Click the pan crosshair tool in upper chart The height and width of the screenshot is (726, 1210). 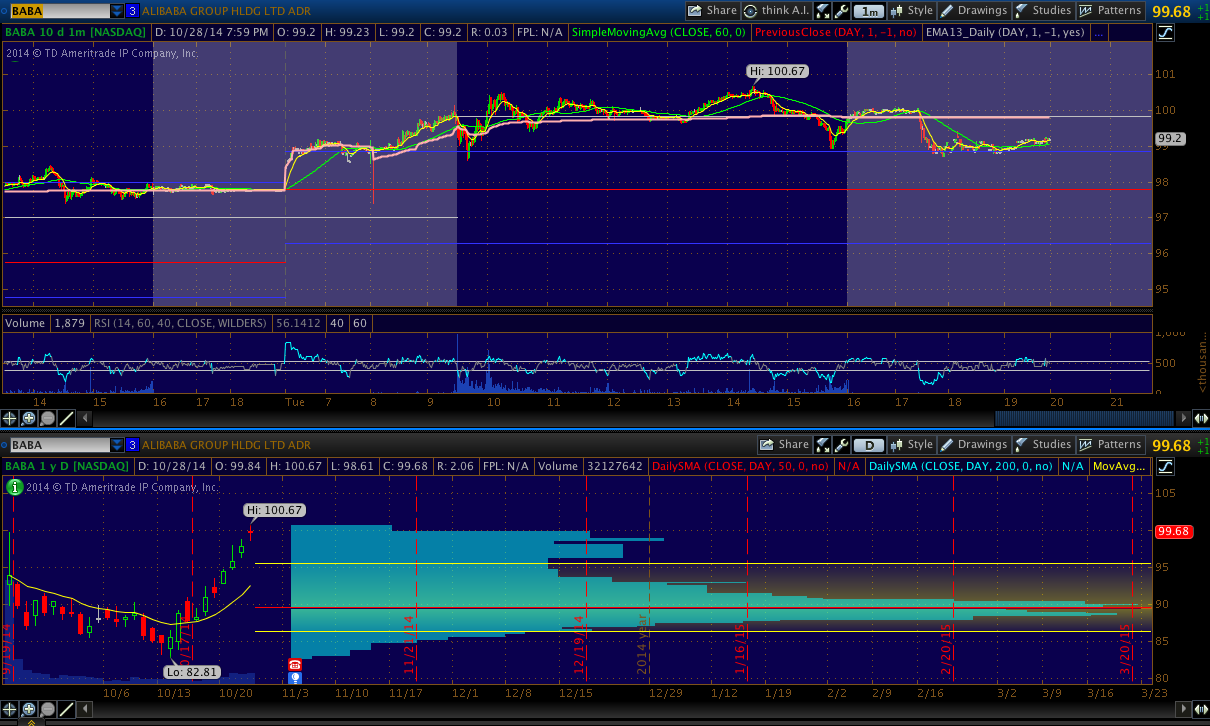point(9,418)
